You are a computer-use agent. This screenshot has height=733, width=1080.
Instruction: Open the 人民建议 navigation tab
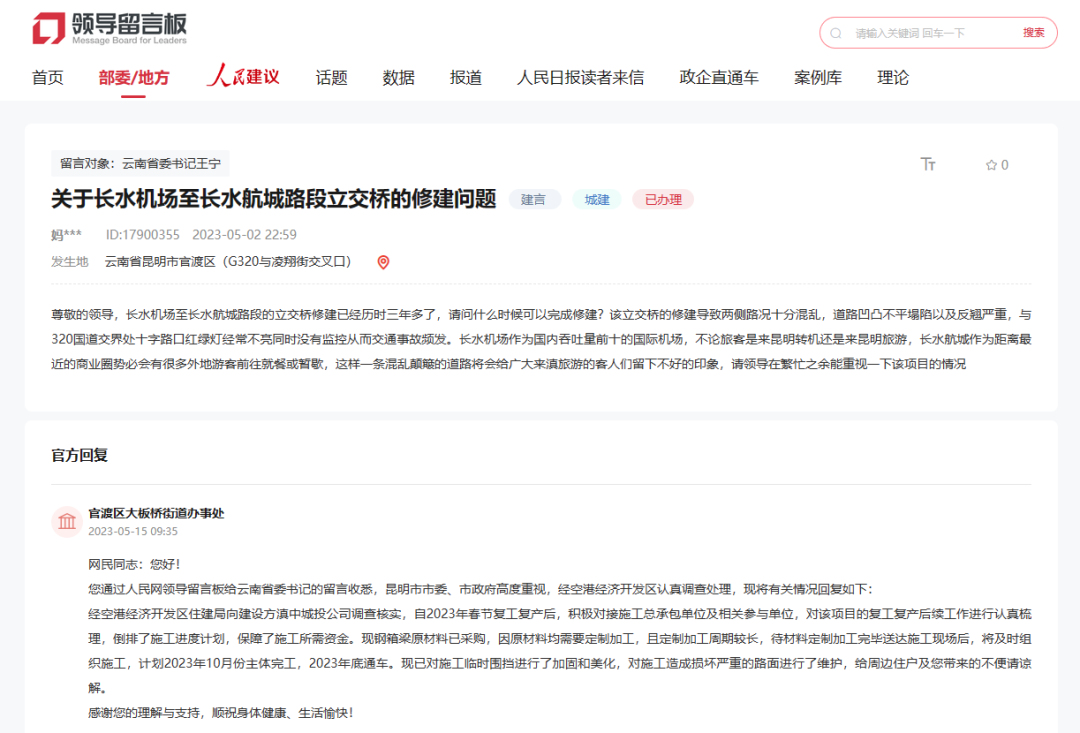[243, 76]
